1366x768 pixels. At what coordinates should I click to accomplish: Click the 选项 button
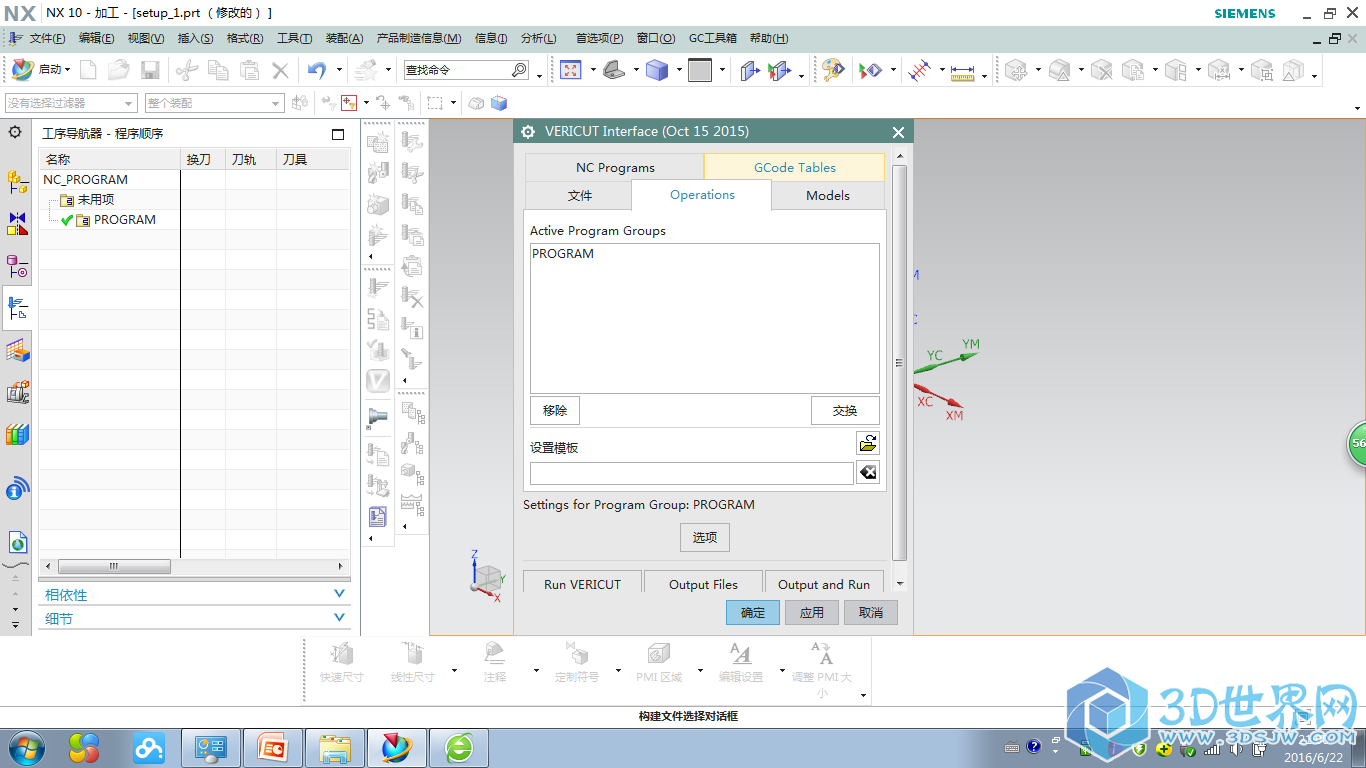705,537
